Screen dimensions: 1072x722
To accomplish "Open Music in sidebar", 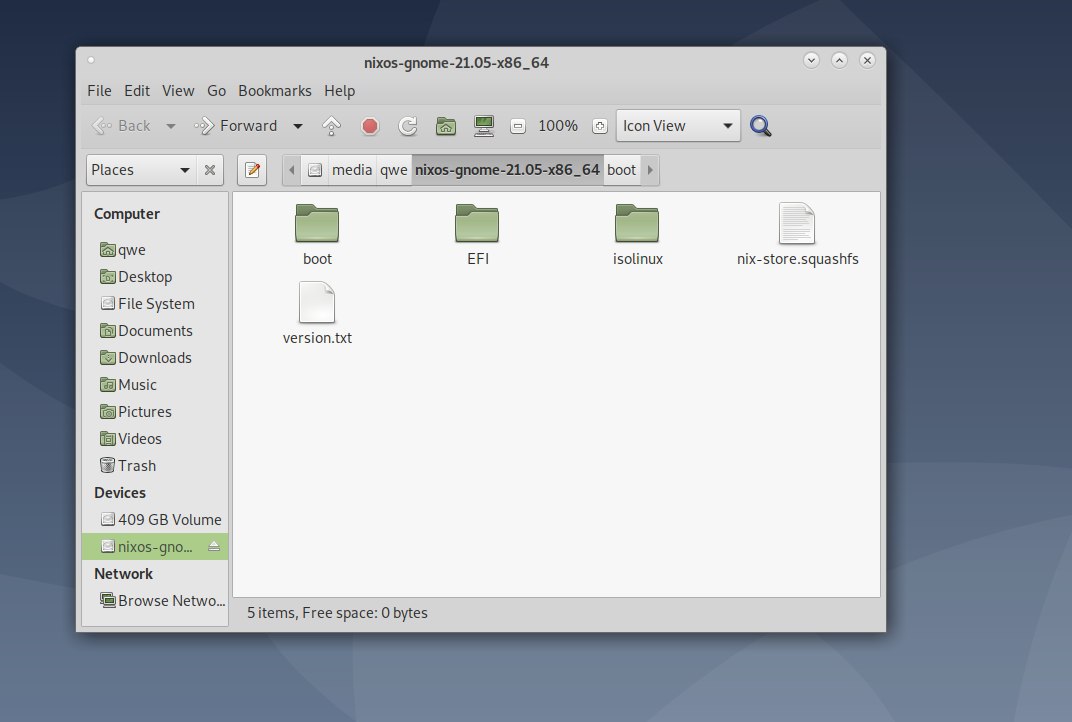I will click(x=155, y=385).
